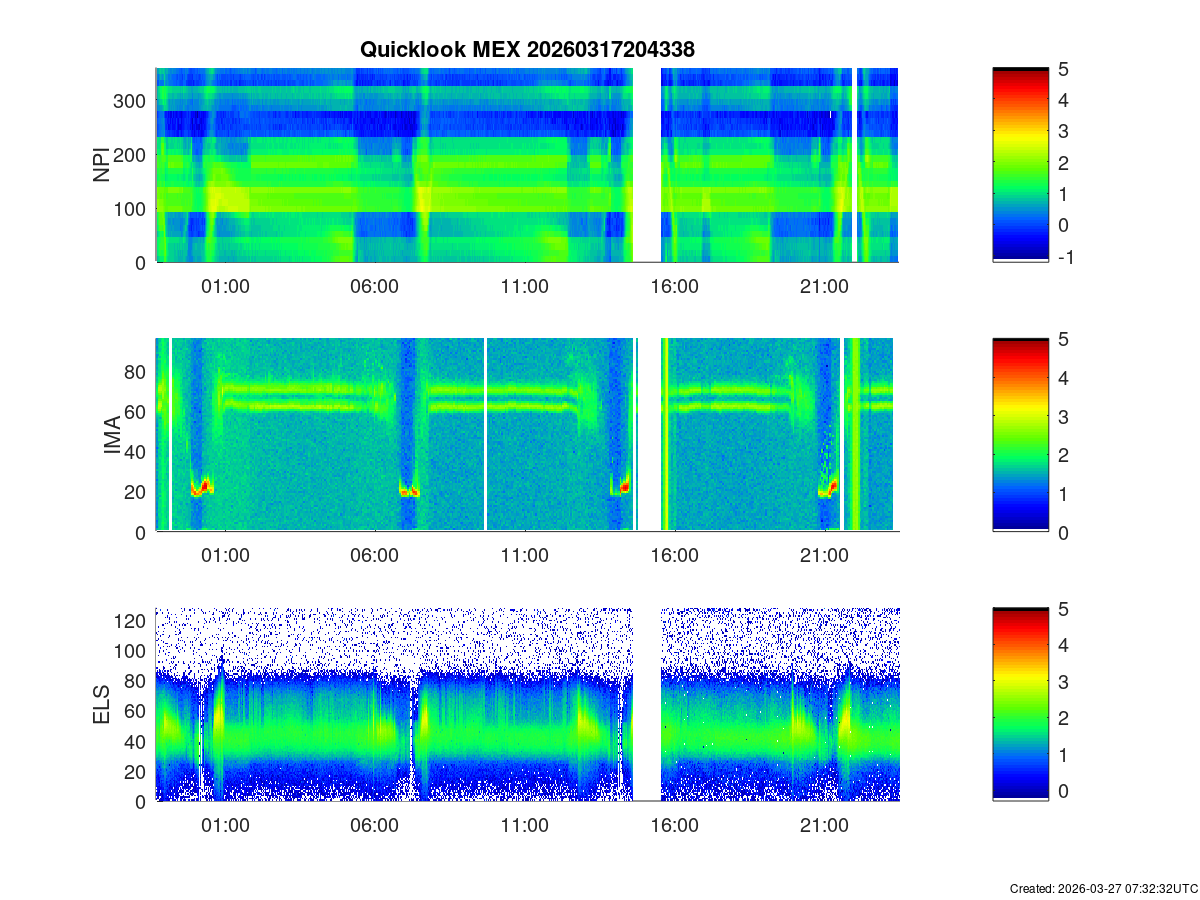
Task: Click the ELS panel colorbar
Action: (1020, 705)
